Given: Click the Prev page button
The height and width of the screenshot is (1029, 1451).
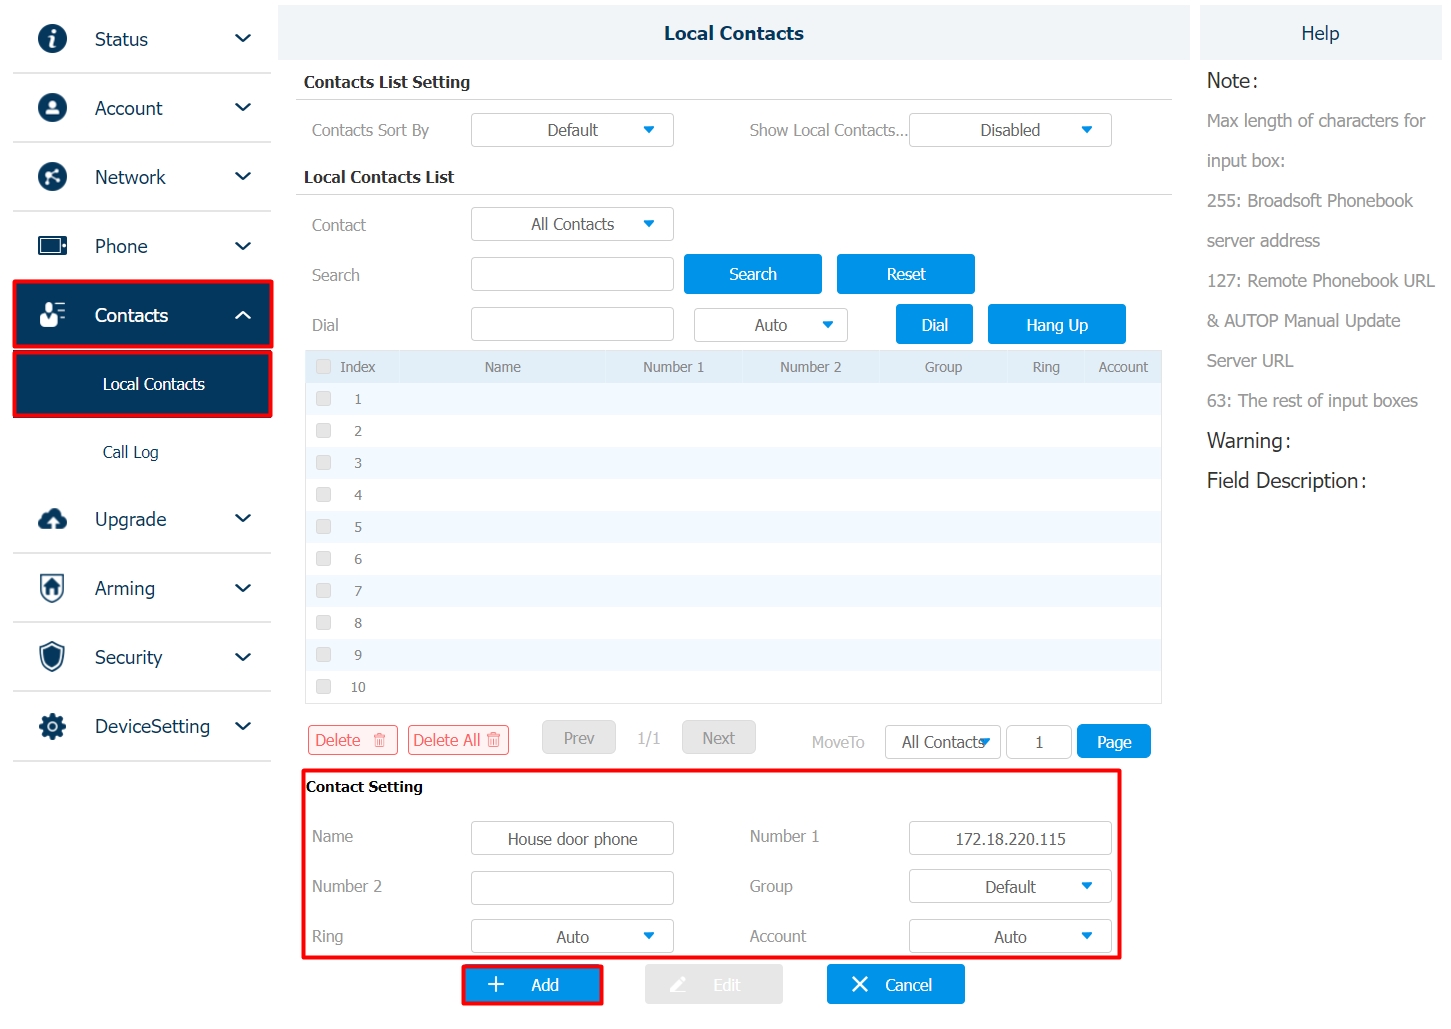Looking at the screenshot, I should [x=579, y=738].
